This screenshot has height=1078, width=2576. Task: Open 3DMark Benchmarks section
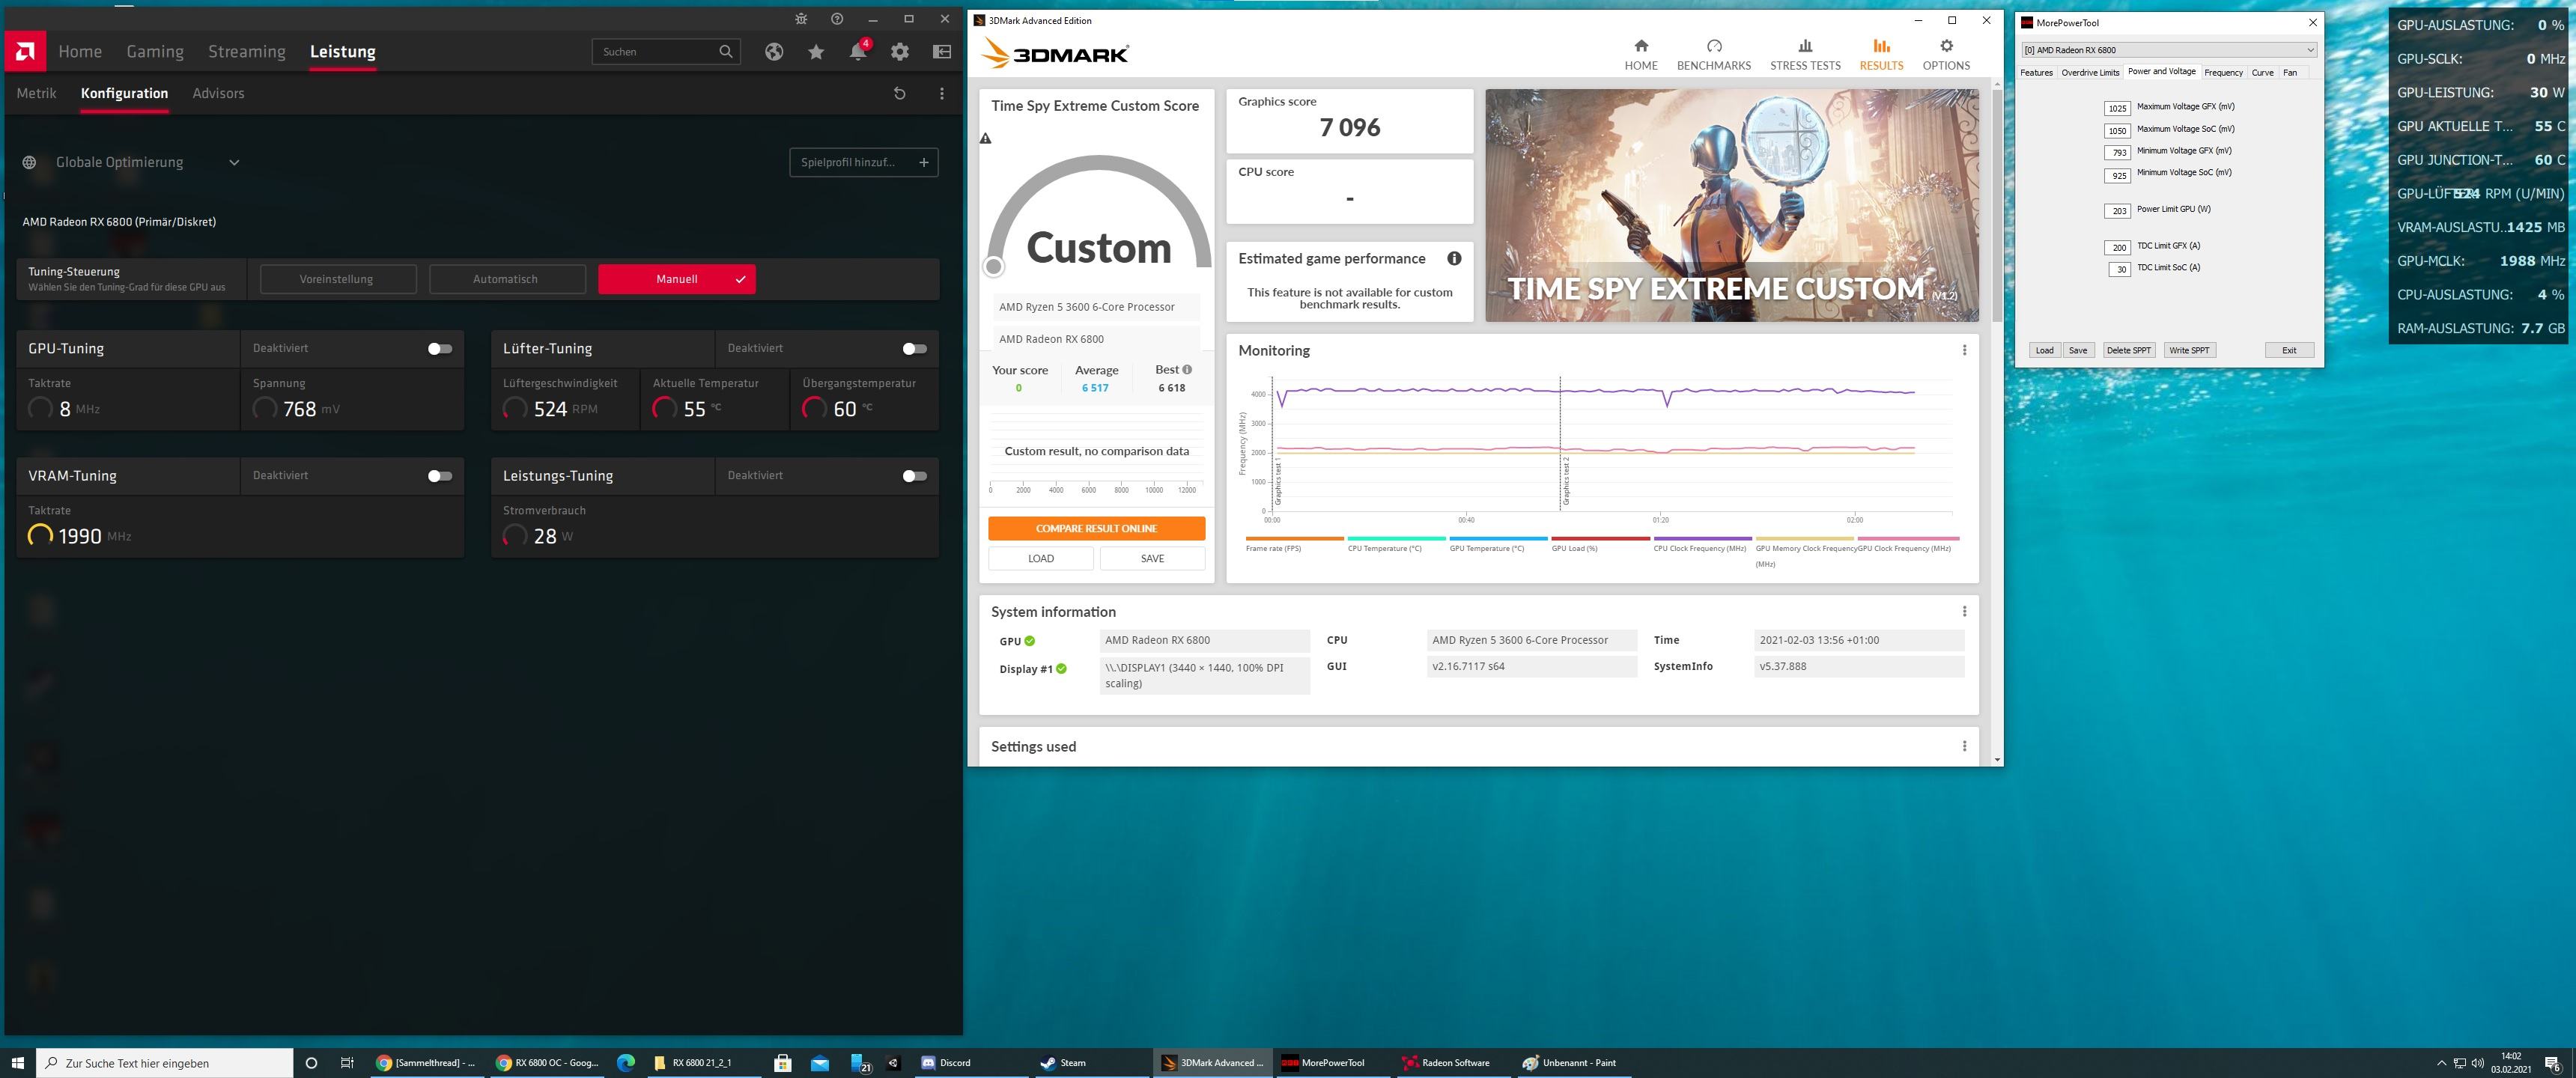[1713, 55]
